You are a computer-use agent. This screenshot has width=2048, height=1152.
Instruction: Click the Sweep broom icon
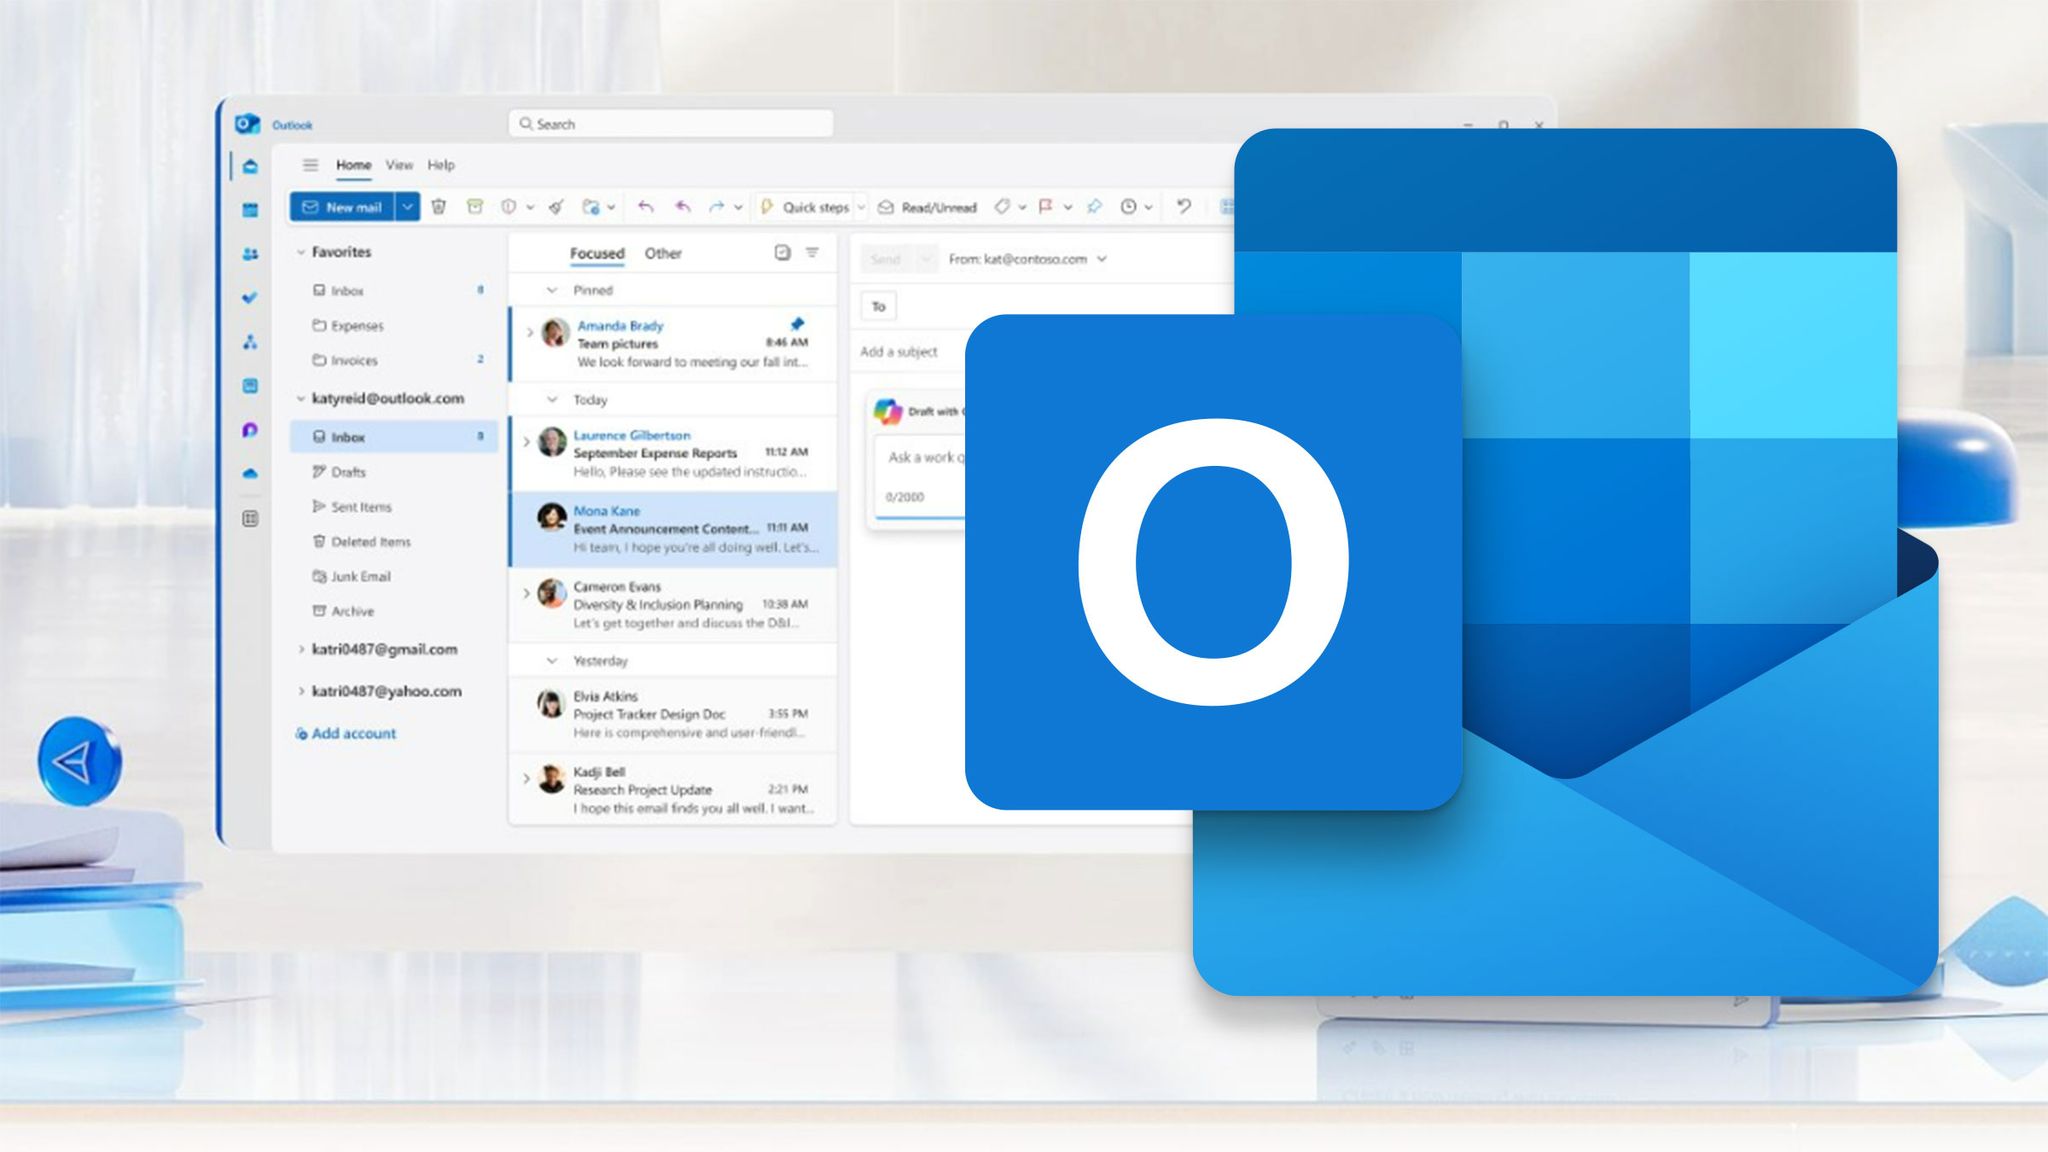pos(557,207)
